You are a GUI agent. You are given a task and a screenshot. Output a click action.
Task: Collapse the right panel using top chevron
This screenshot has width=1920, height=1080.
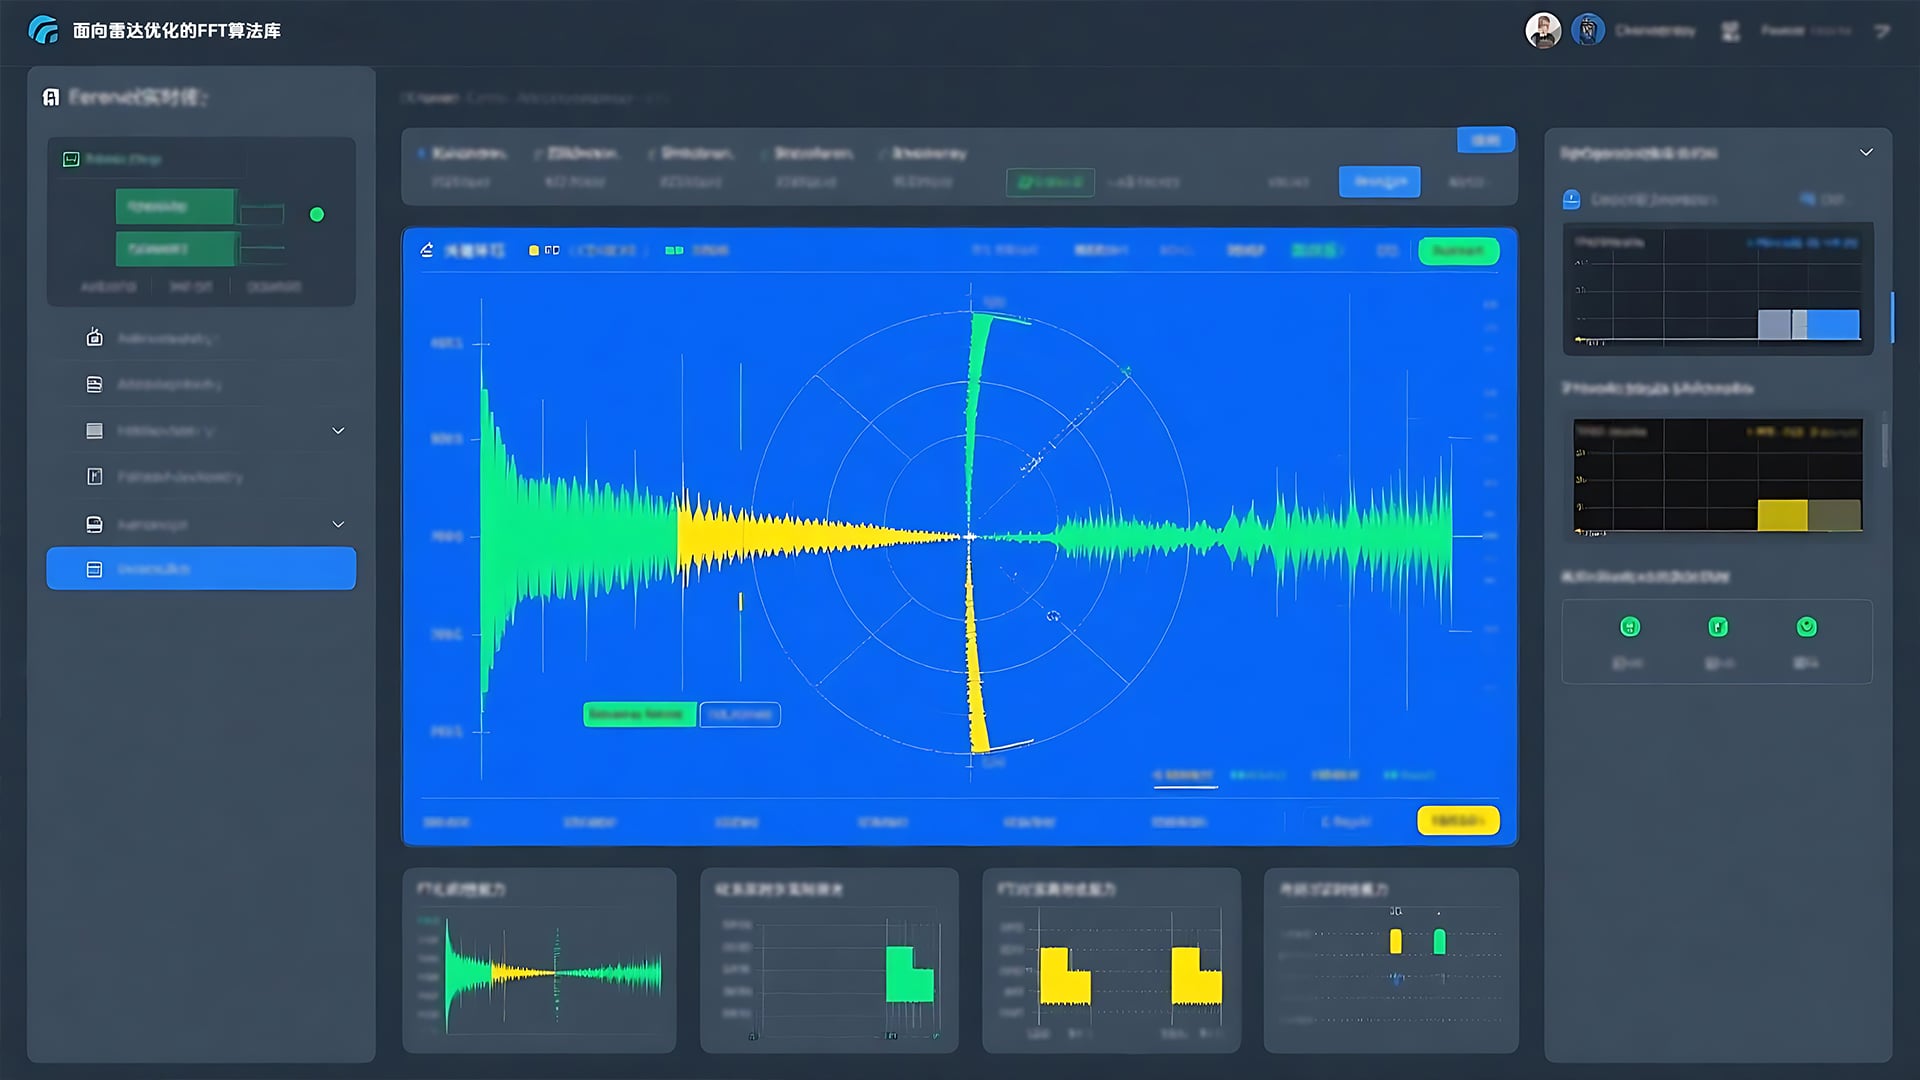click(1866, 152)
